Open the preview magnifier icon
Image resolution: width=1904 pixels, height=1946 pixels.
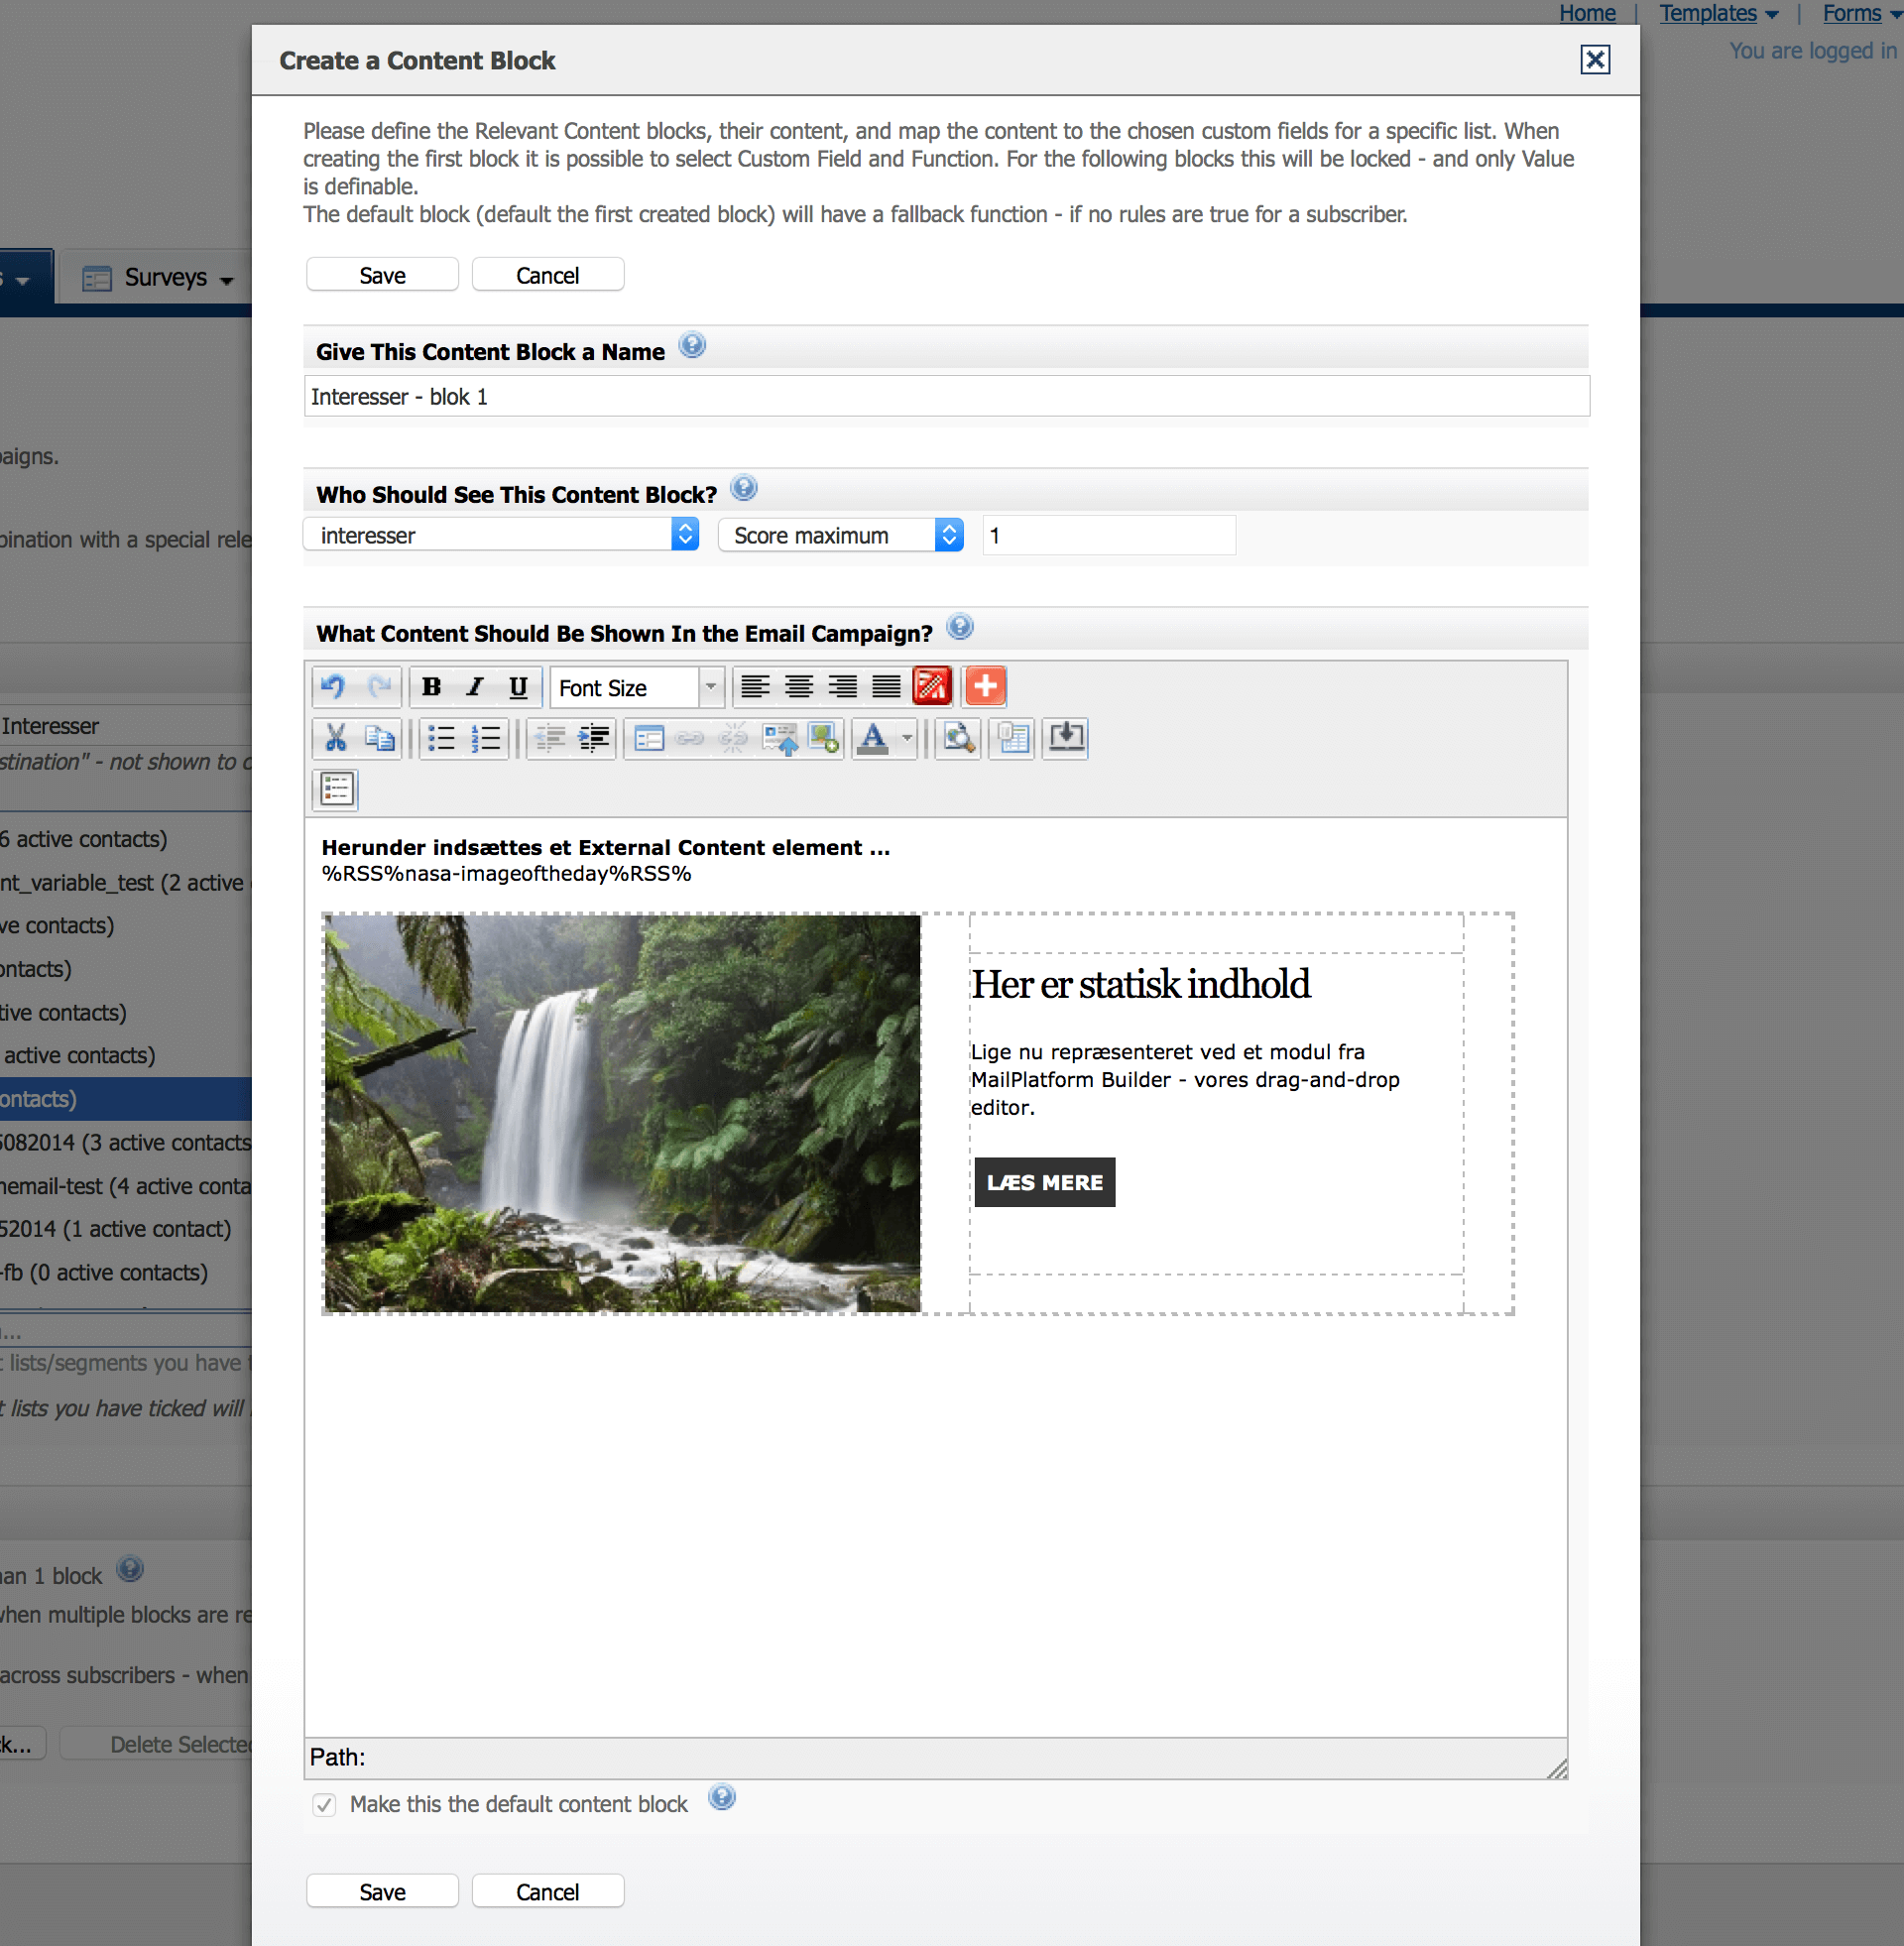[959, 739]
